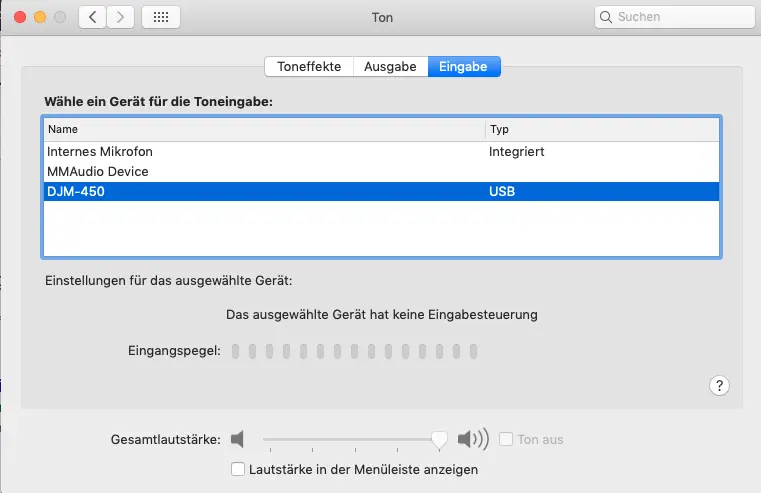Select Internes Mikrofon input device
This screenshot has width=761, height=493.
(x=100, y=152)
